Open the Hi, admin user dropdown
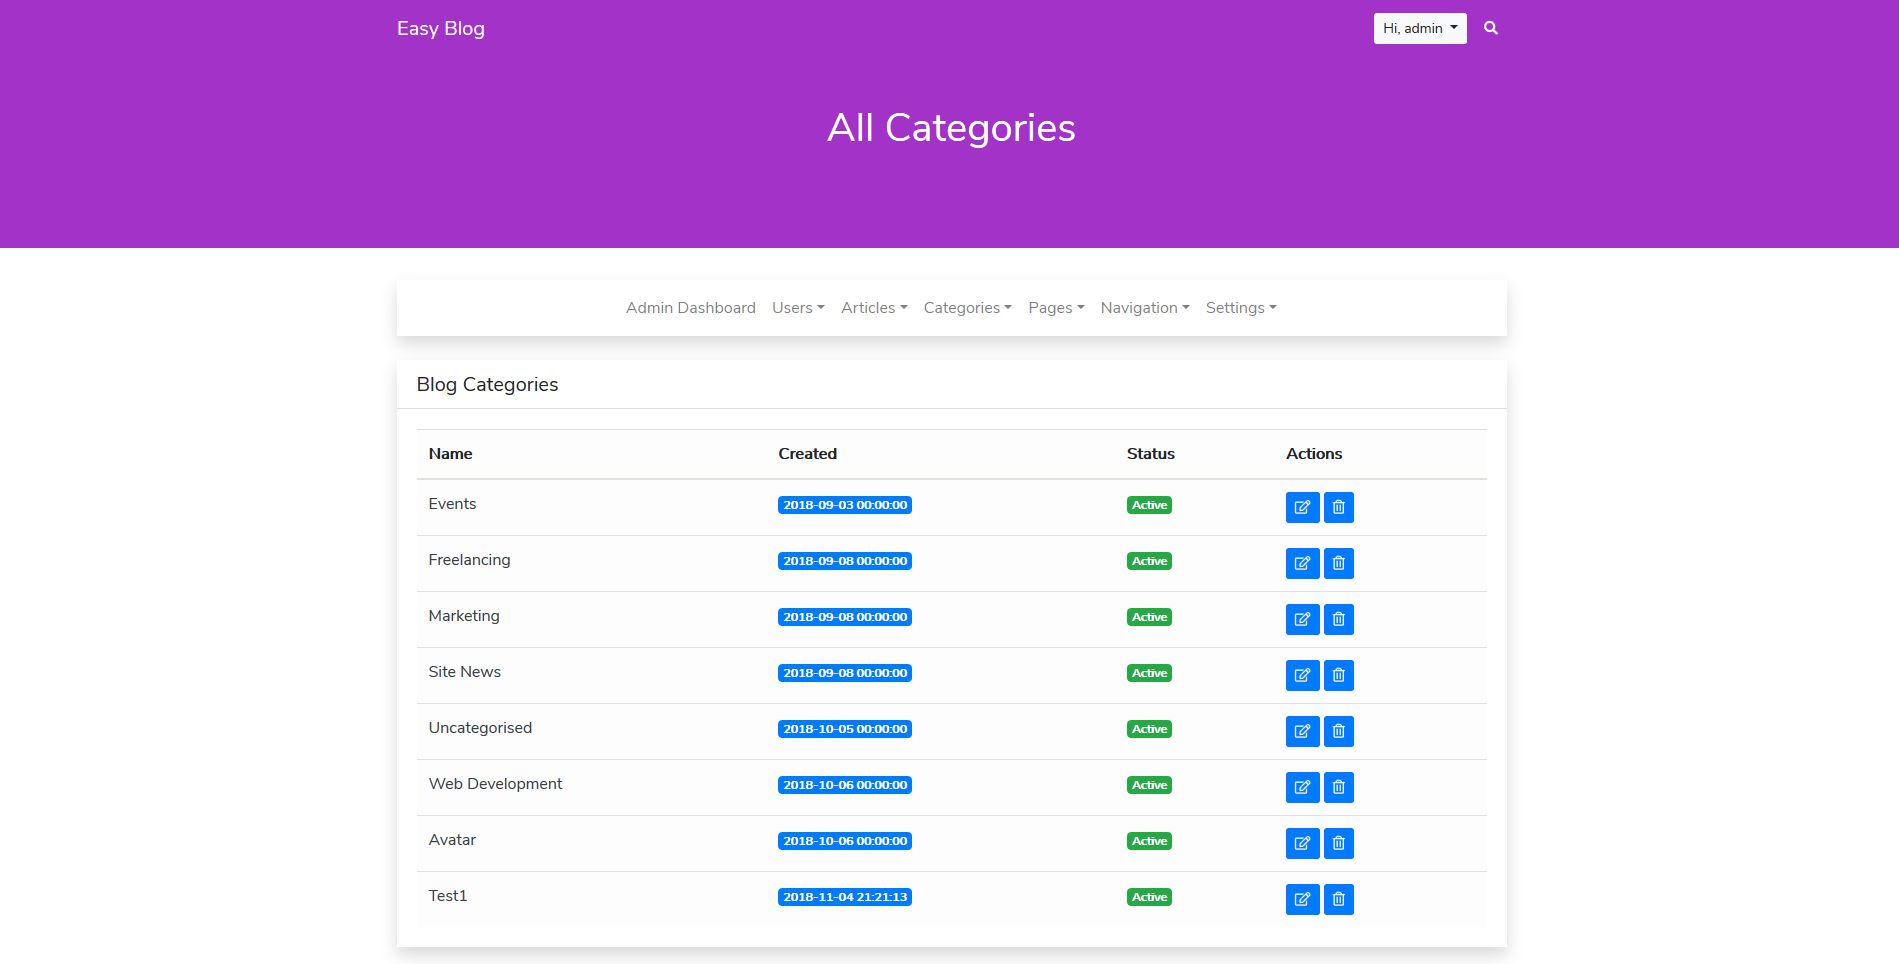The image size is (1899, 964). 1419,28
